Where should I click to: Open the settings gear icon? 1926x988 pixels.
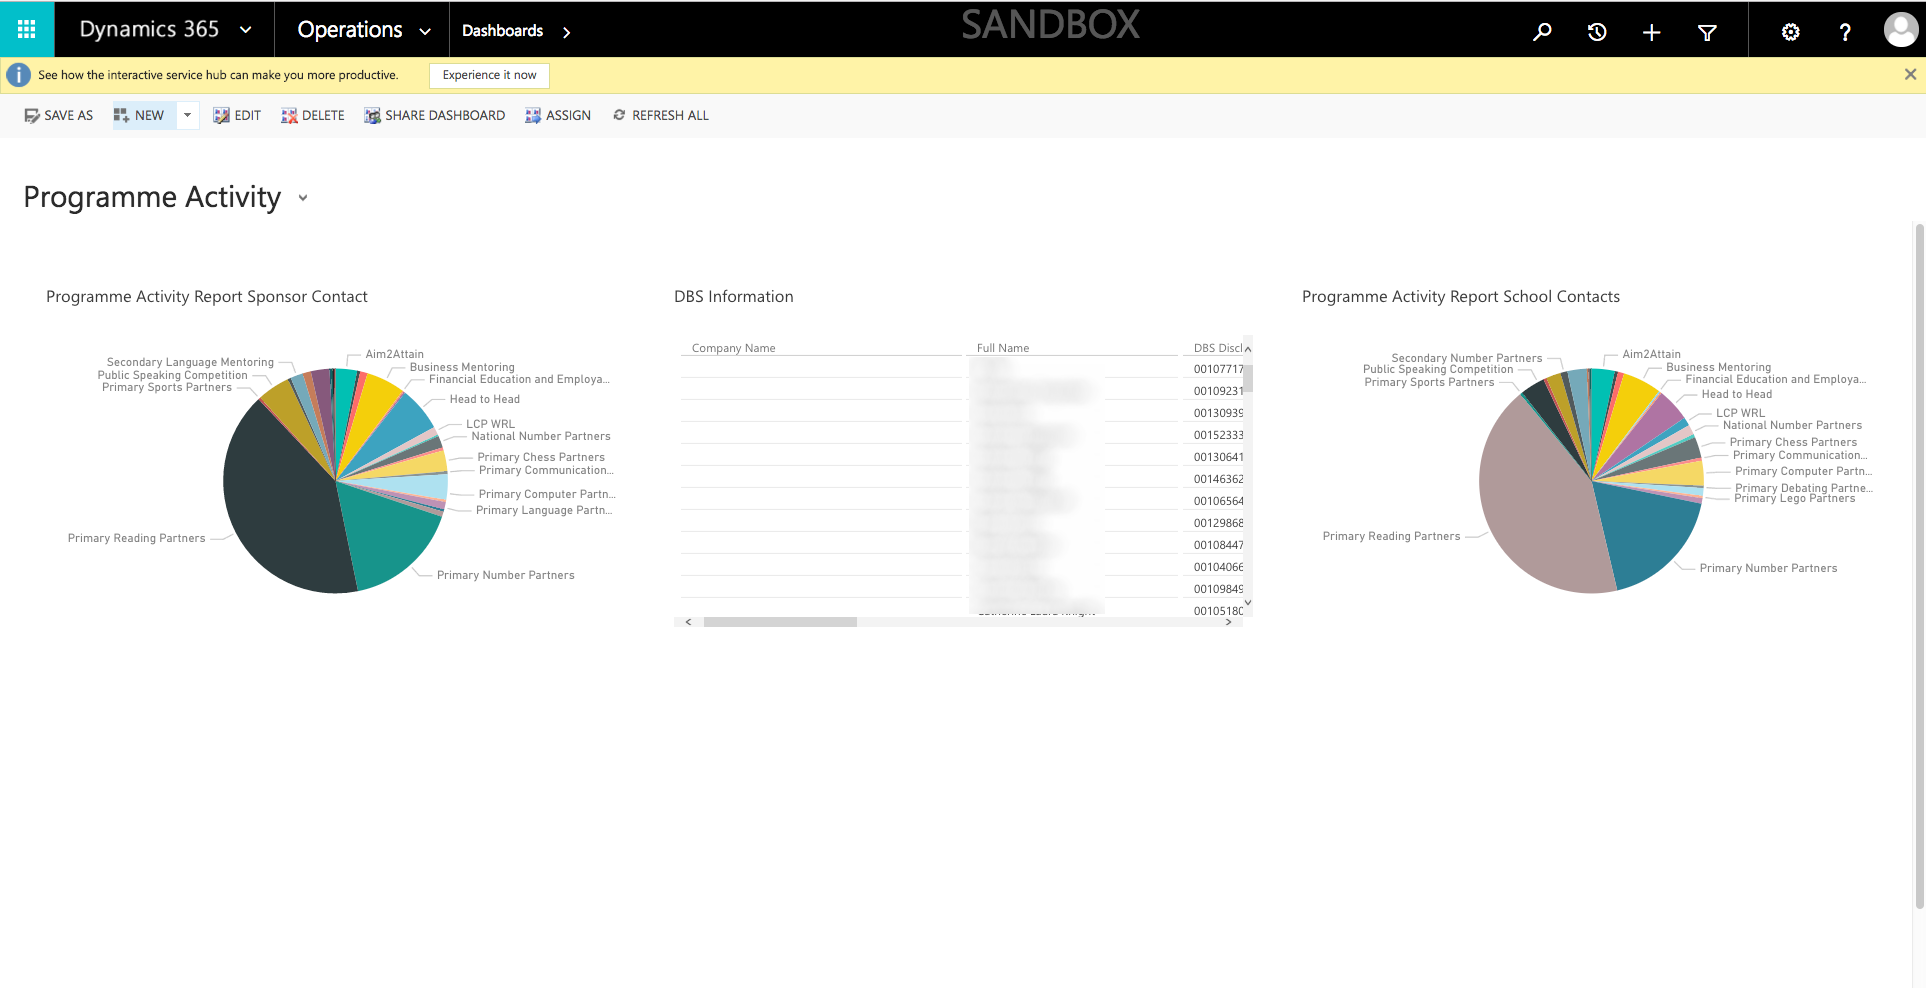(x=1790, y=32)
